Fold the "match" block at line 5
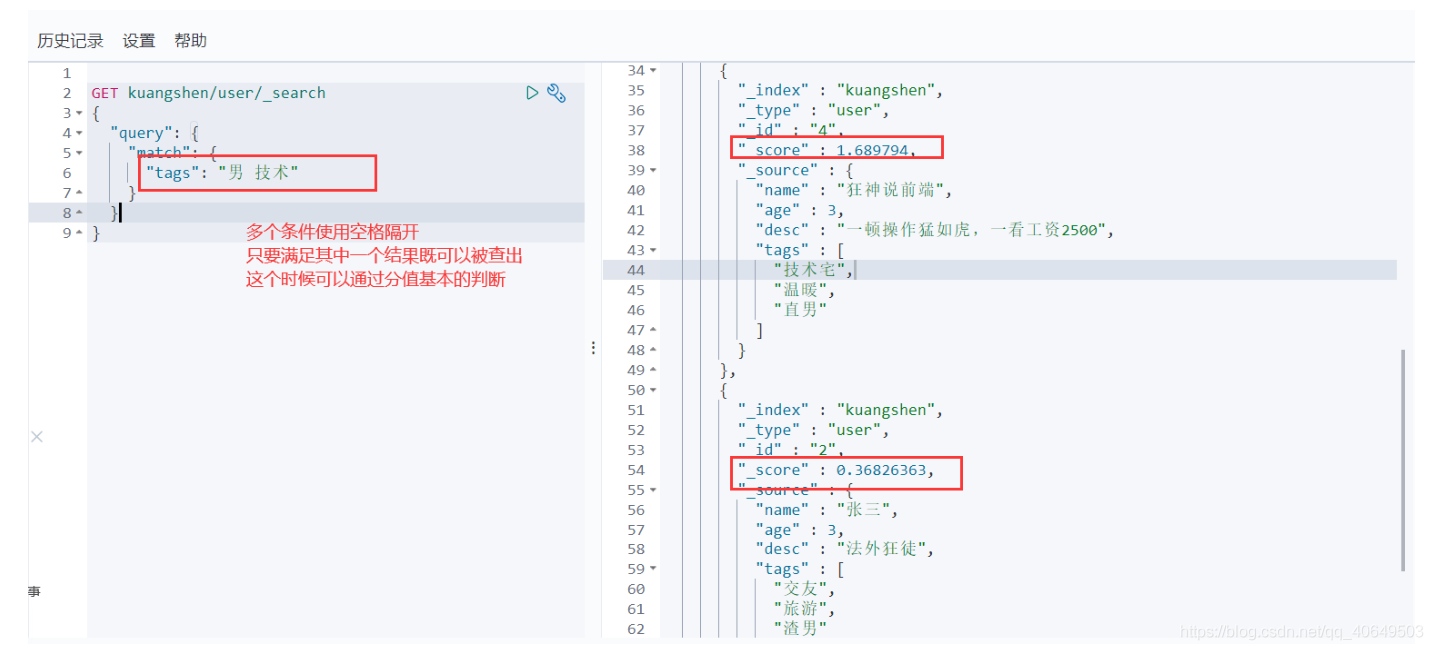1433x650 pixels. 80,153
